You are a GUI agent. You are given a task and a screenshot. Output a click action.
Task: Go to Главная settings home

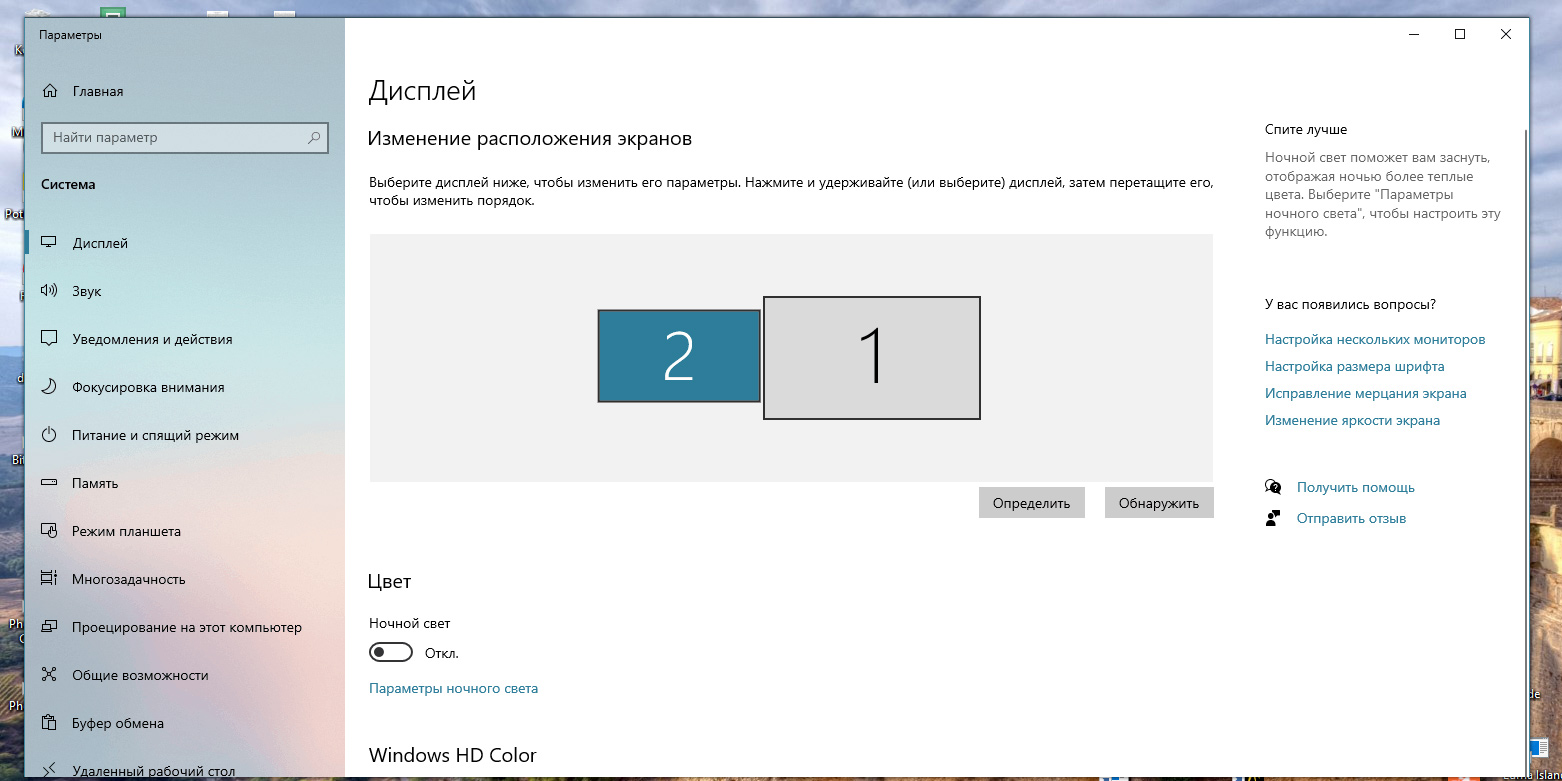185,91
